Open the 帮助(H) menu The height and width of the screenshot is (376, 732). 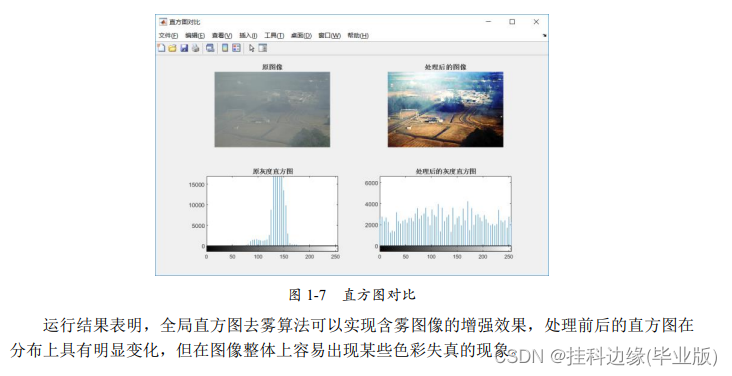pos(358,35)
